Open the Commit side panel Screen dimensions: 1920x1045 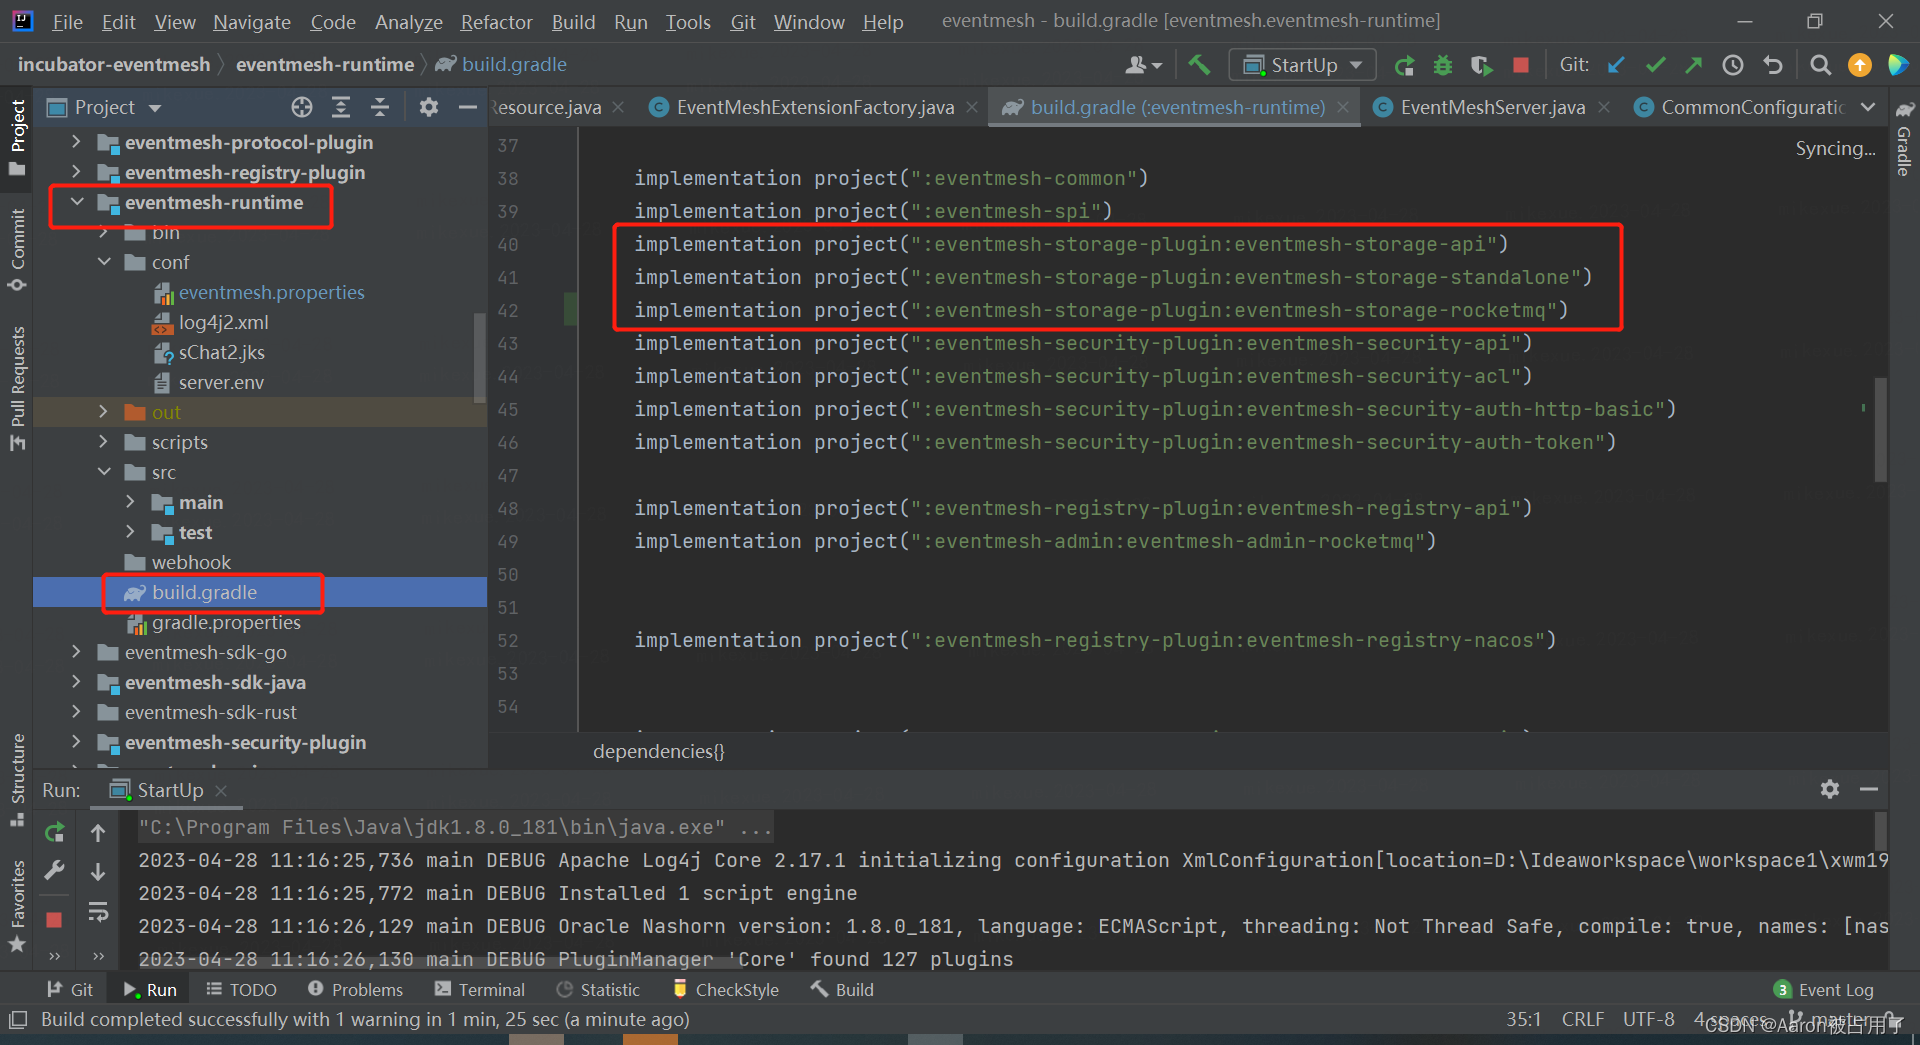tap(17, 250)
